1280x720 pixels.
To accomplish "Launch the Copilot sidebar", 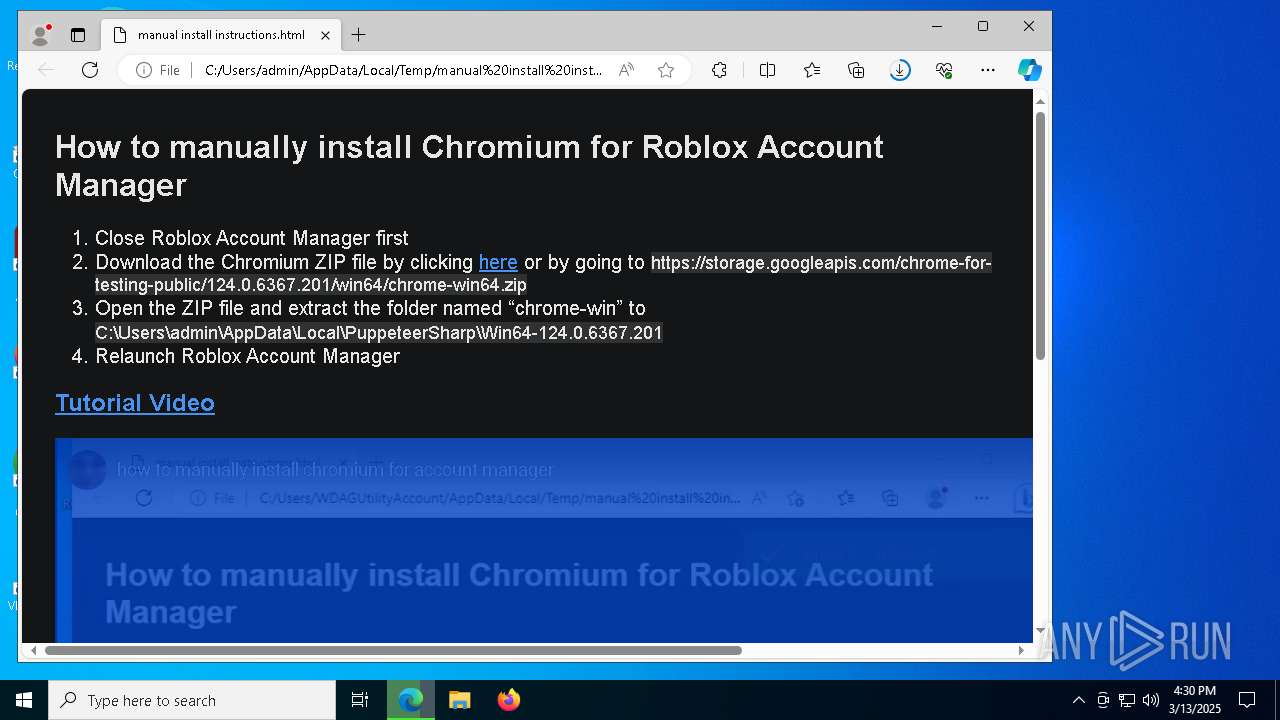I will pyautogui.click(x=1030, y=70).
